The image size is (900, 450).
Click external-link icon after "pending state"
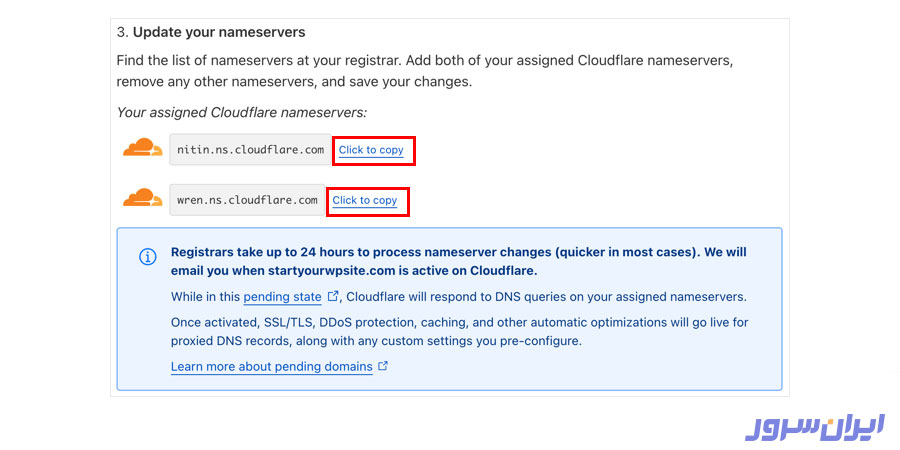click(333, 297)
